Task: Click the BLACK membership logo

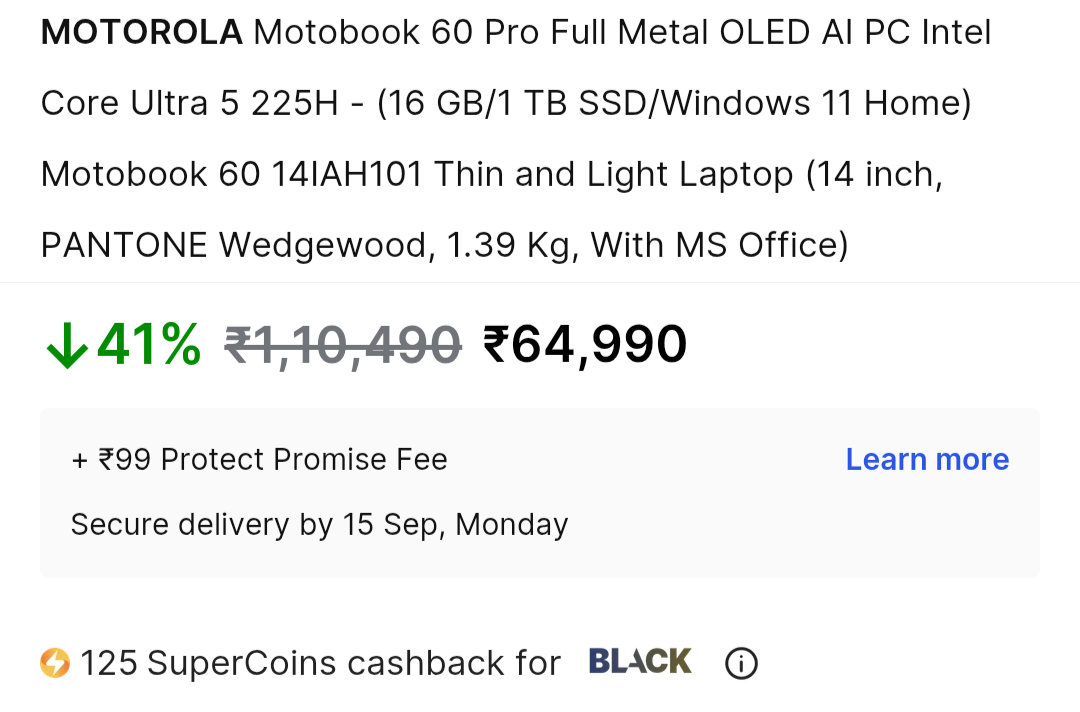Action: click(640, 661)
